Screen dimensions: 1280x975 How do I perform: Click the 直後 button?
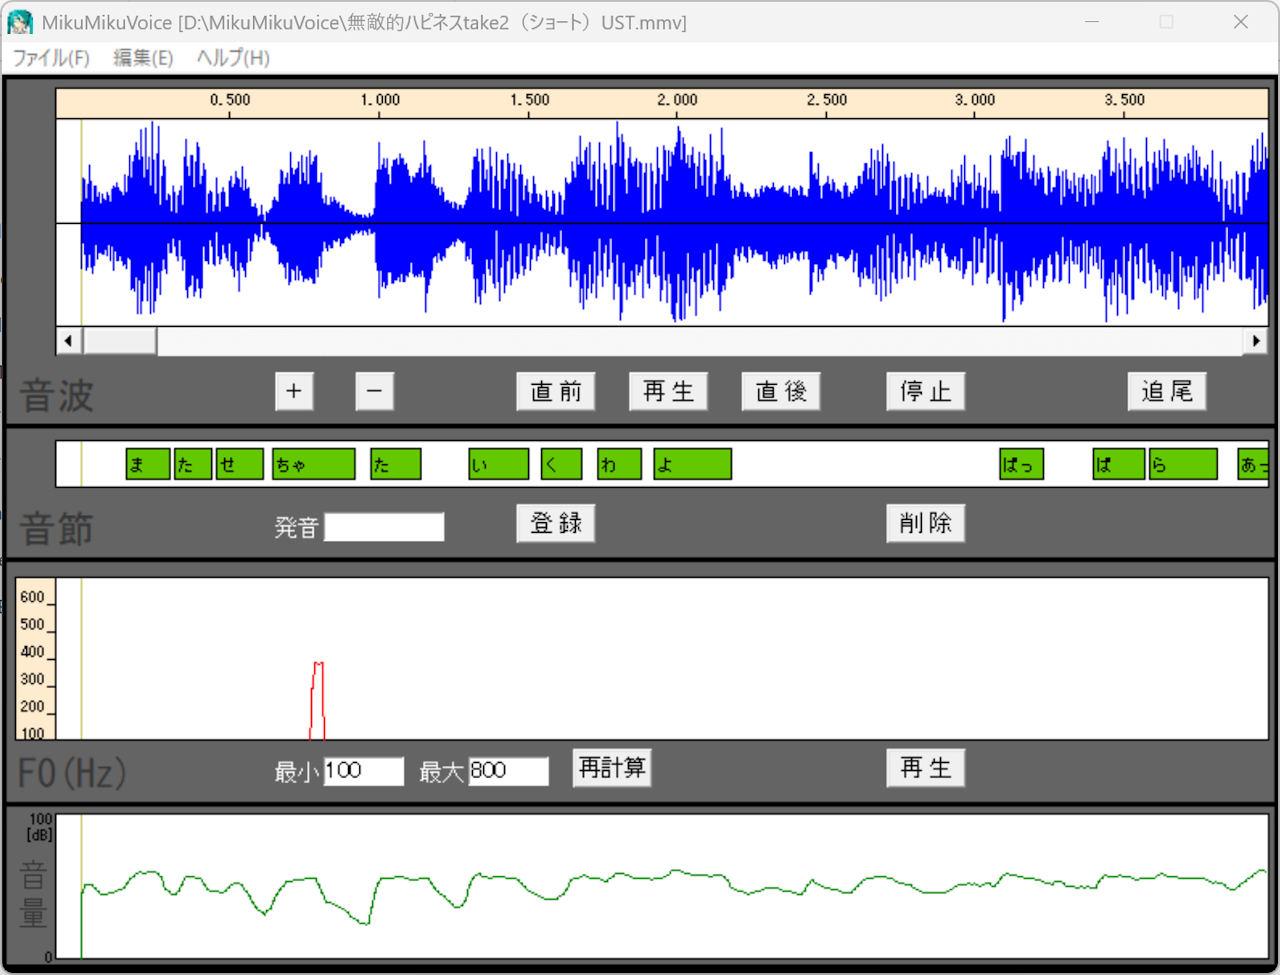pyautogui.click(x=781, y=391)
